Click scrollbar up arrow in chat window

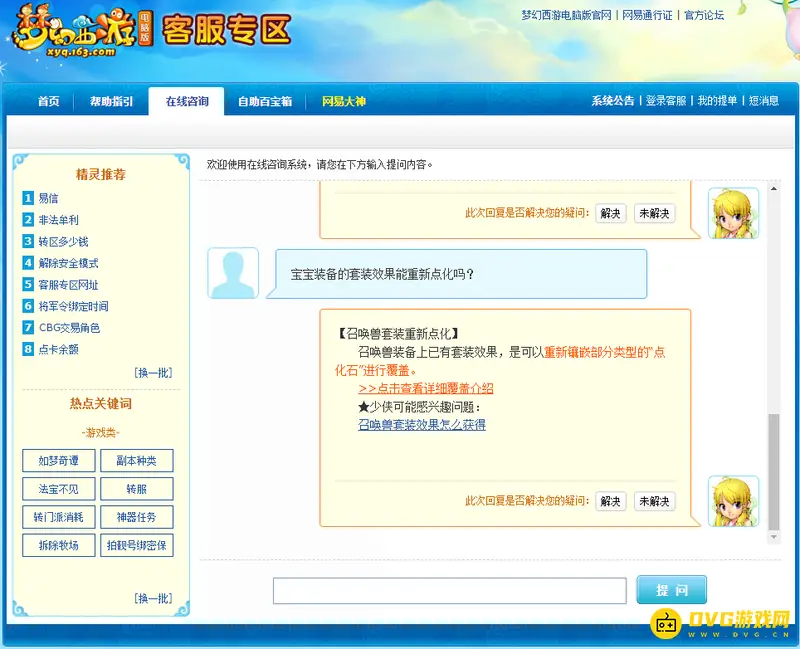tap(773, 189)
